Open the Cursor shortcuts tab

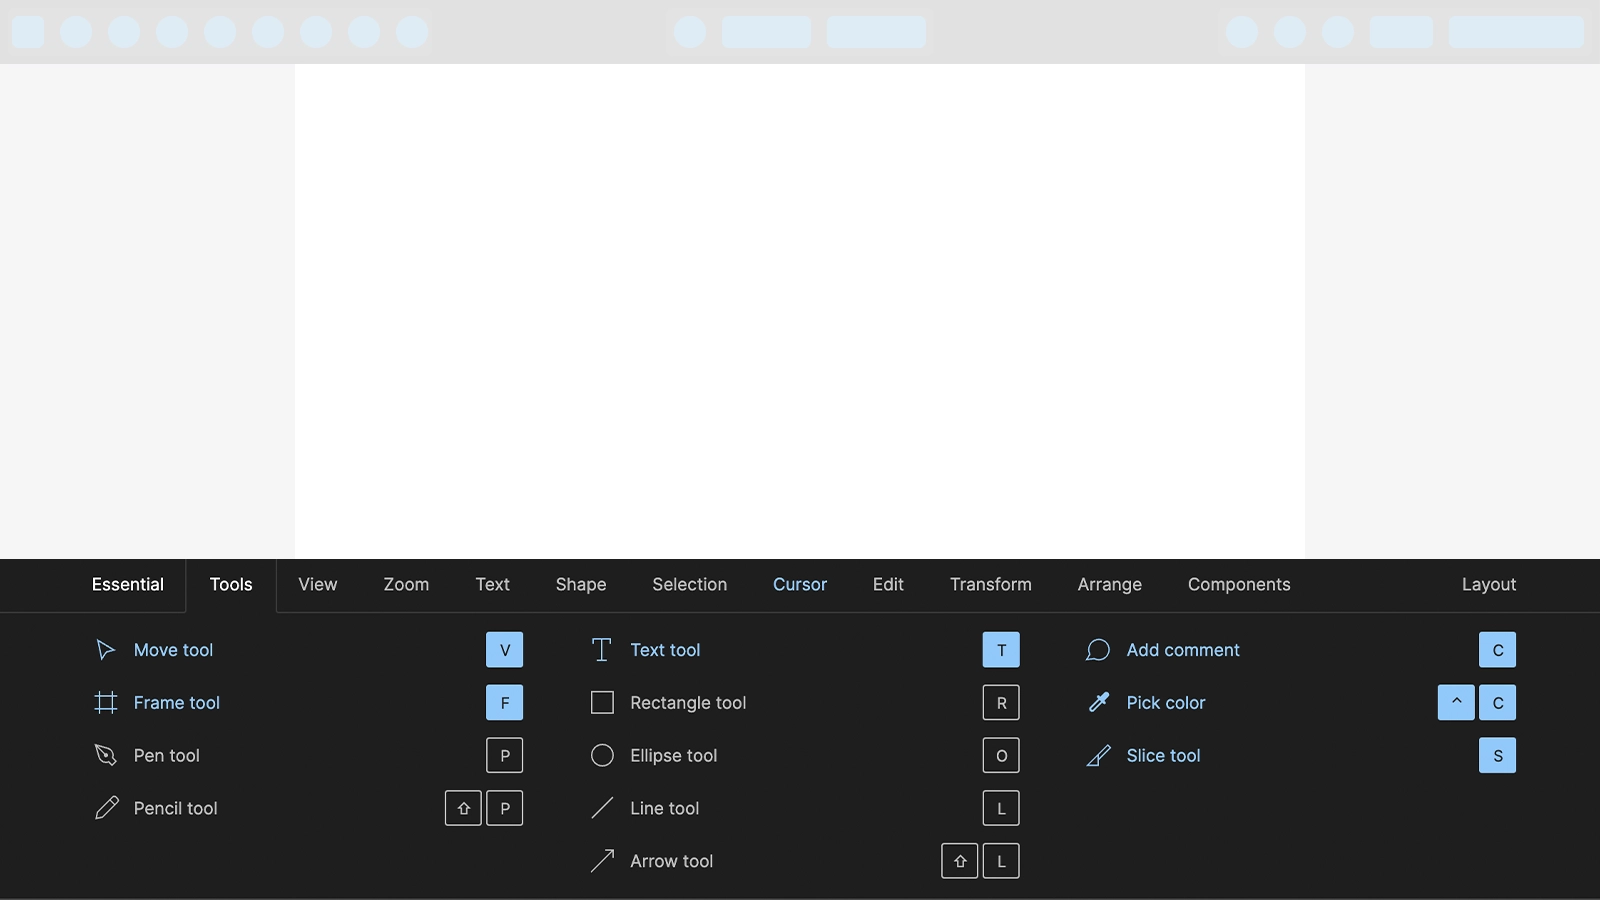coord(799,585)
